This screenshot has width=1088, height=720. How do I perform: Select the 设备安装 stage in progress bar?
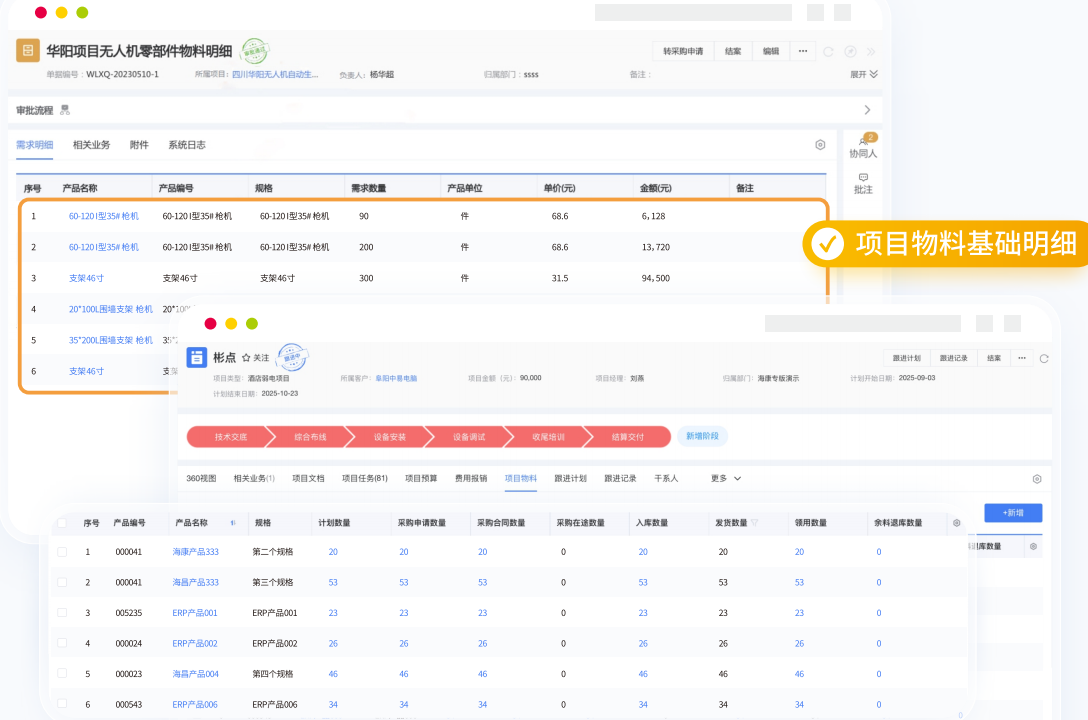click(389, 437)
